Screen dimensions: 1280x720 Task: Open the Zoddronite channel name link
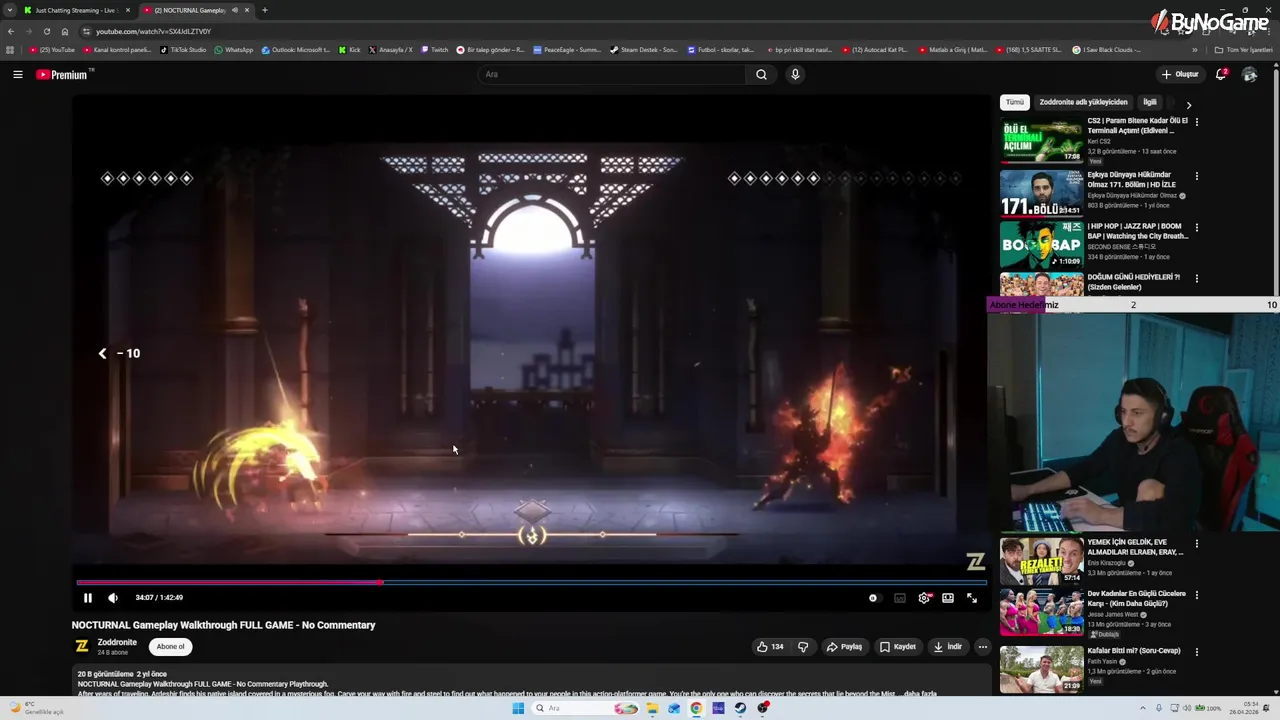pos(117,642)
